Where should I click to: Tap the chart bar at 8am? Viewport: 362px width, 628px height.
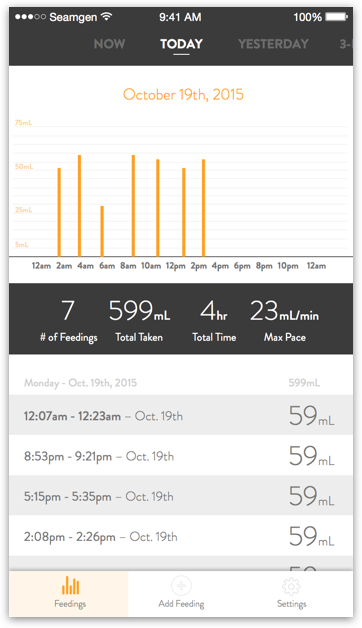[133, 205]
